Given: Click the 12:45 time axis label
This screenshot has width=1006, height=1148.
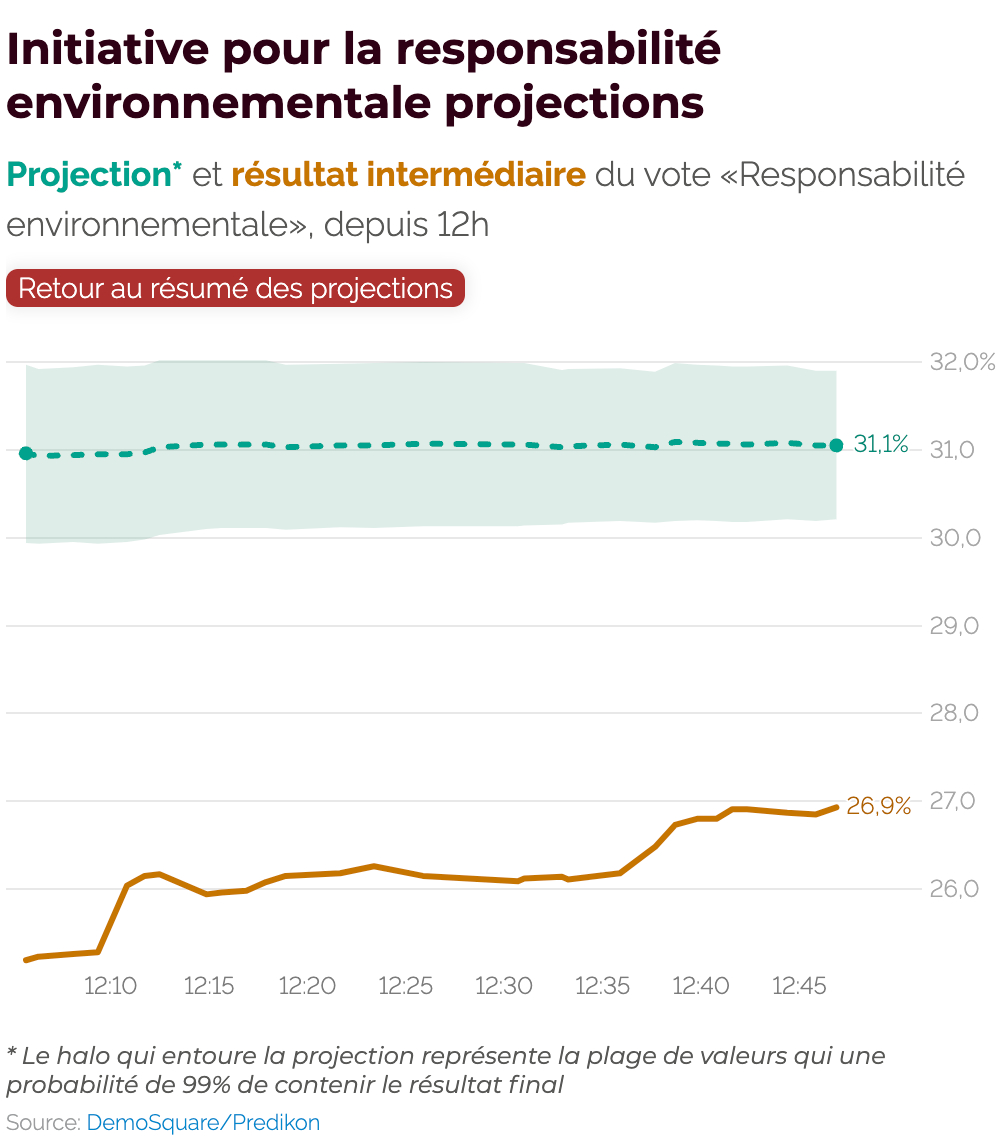Looking at the screenshot, I should coord(800,987).
